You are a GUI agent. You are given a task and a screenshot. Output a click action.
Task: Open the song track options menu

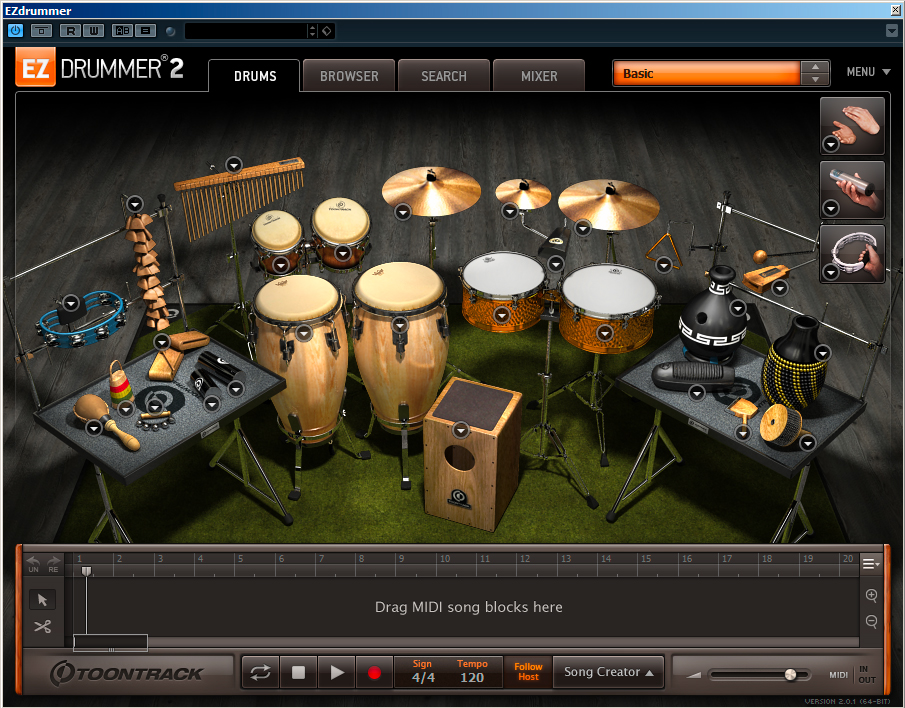(x=870, y=563)
